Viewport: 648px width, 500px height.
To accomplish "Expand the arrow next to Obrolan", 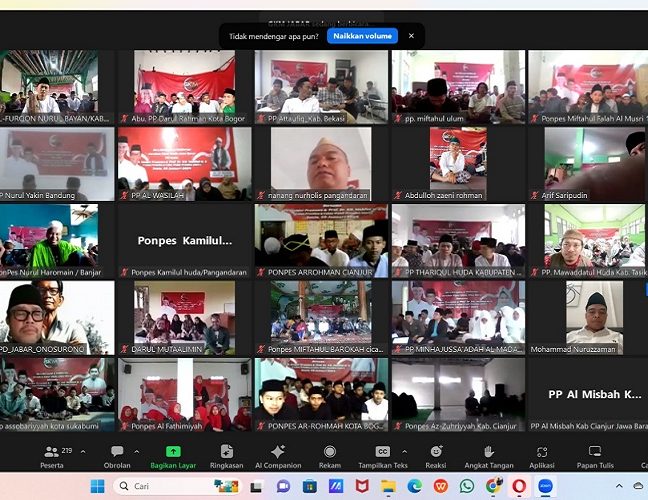I will 138,451.
